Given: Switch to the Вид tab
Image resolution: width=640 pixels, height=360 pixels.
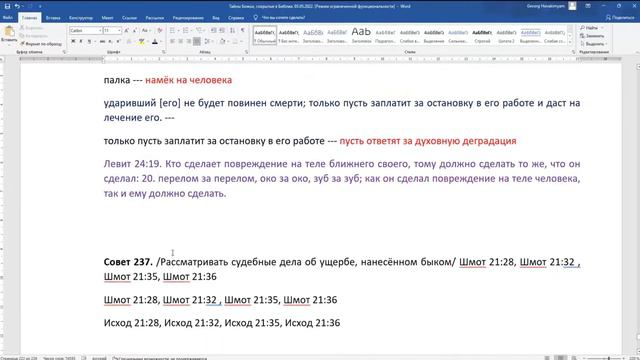Looking at the screenshot, I should tap(216, 18).
